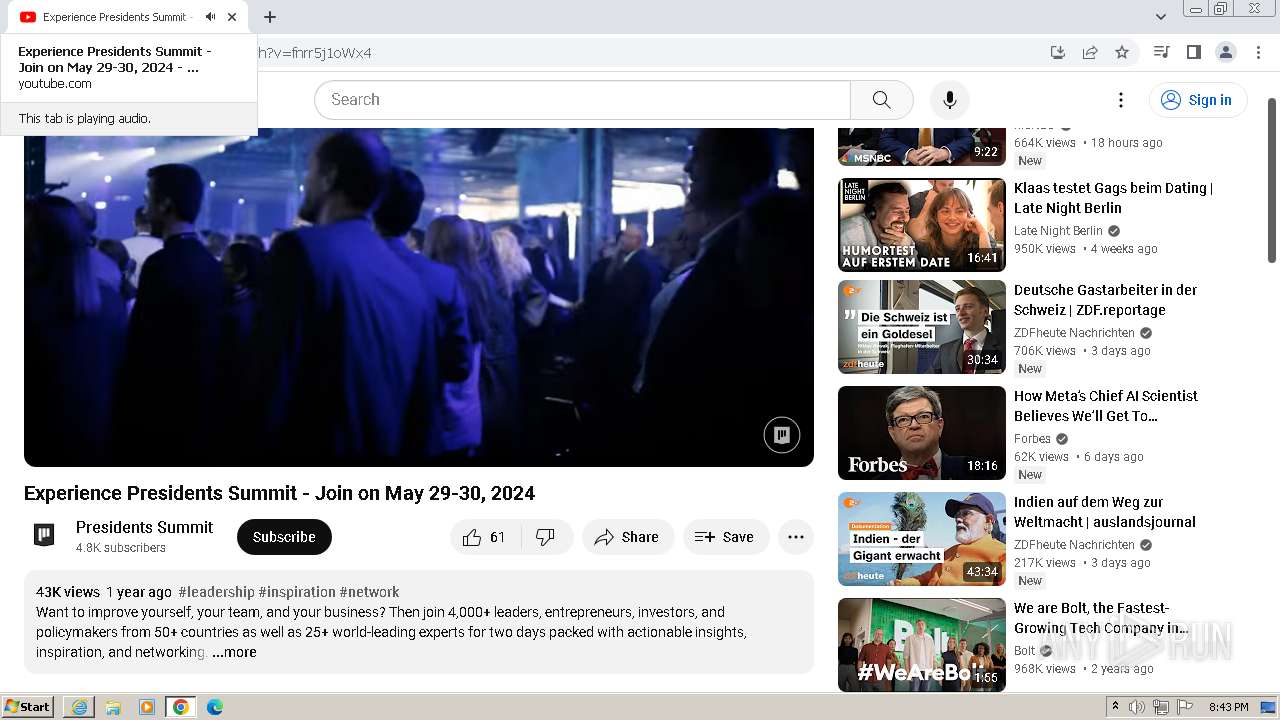Open the Presidents Summit channel name
This screenshot has height=720, width=1280.
[x=144, y=527]
